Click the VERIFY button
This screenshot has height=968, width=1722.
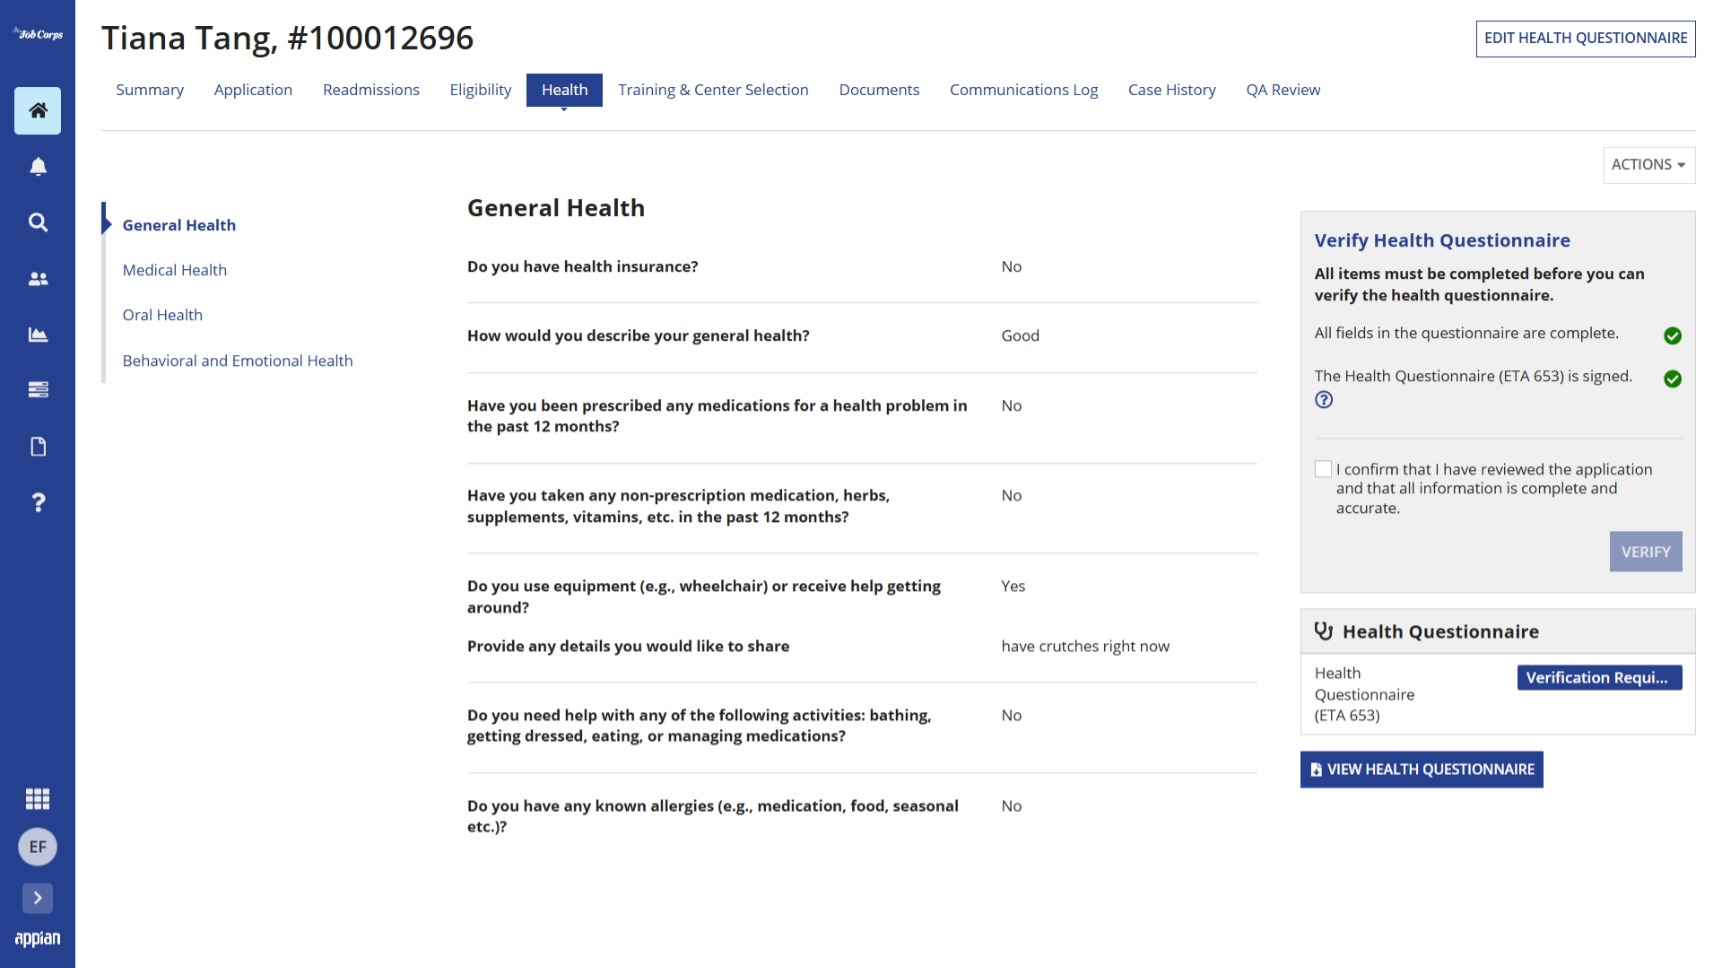coord(1645,552)
